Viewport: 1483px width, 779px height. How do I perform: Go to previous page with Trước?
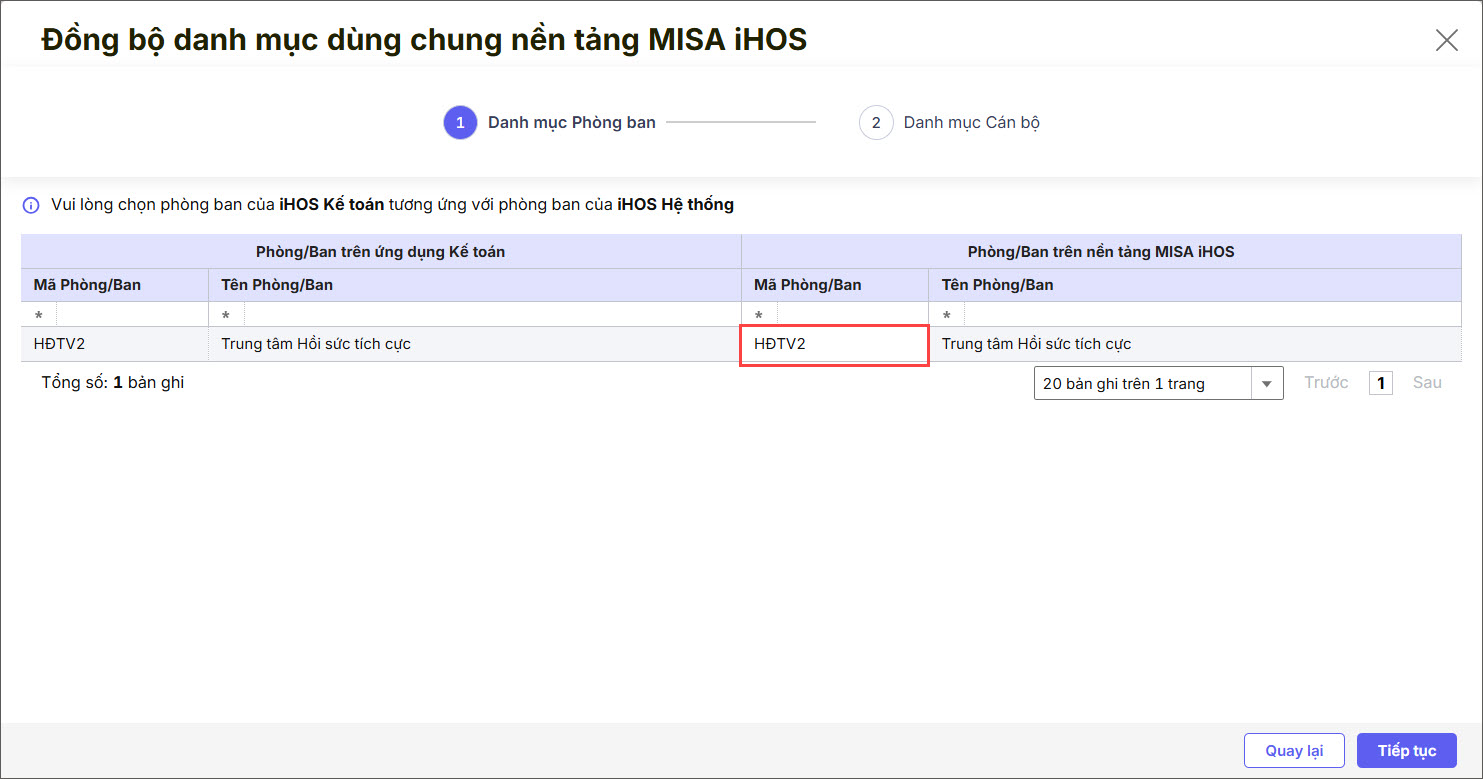pyautogui.click(x=1326, y=383)
